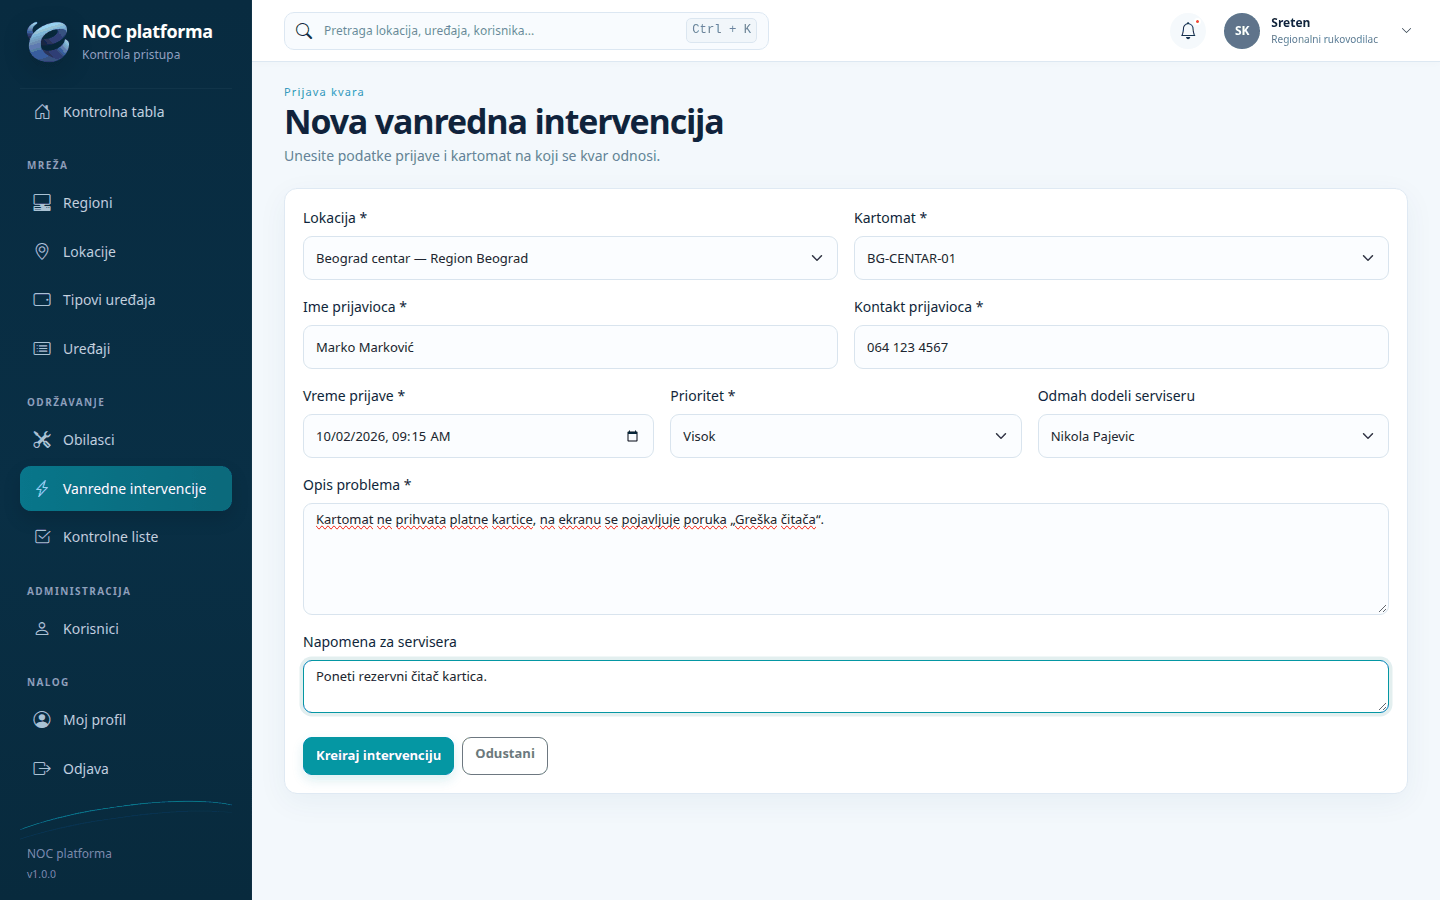Click the search magnifier icon
The image size is (1440, 900).
[x=304, y=31]
